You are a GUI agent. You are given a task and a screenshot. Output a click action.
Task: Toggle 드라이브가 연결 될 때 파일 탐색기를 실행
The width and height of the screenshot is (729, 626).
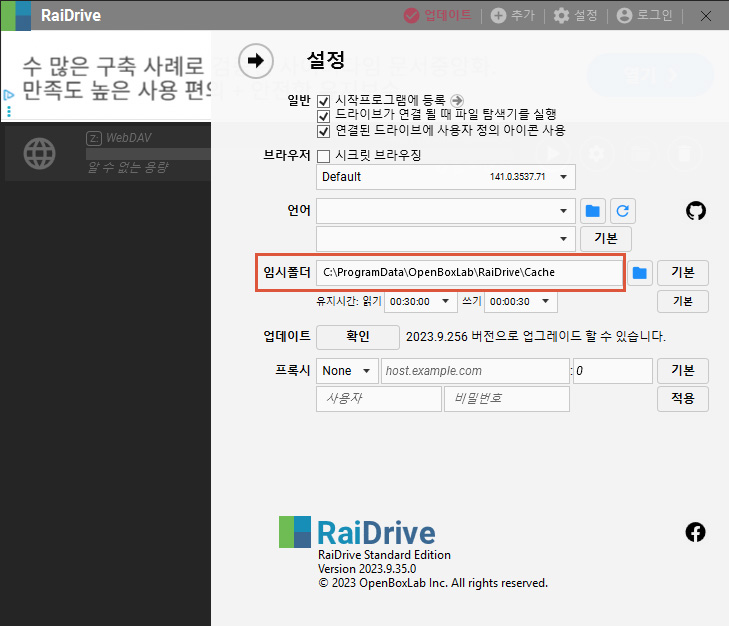pyautogui.click(x=324, y=116)
